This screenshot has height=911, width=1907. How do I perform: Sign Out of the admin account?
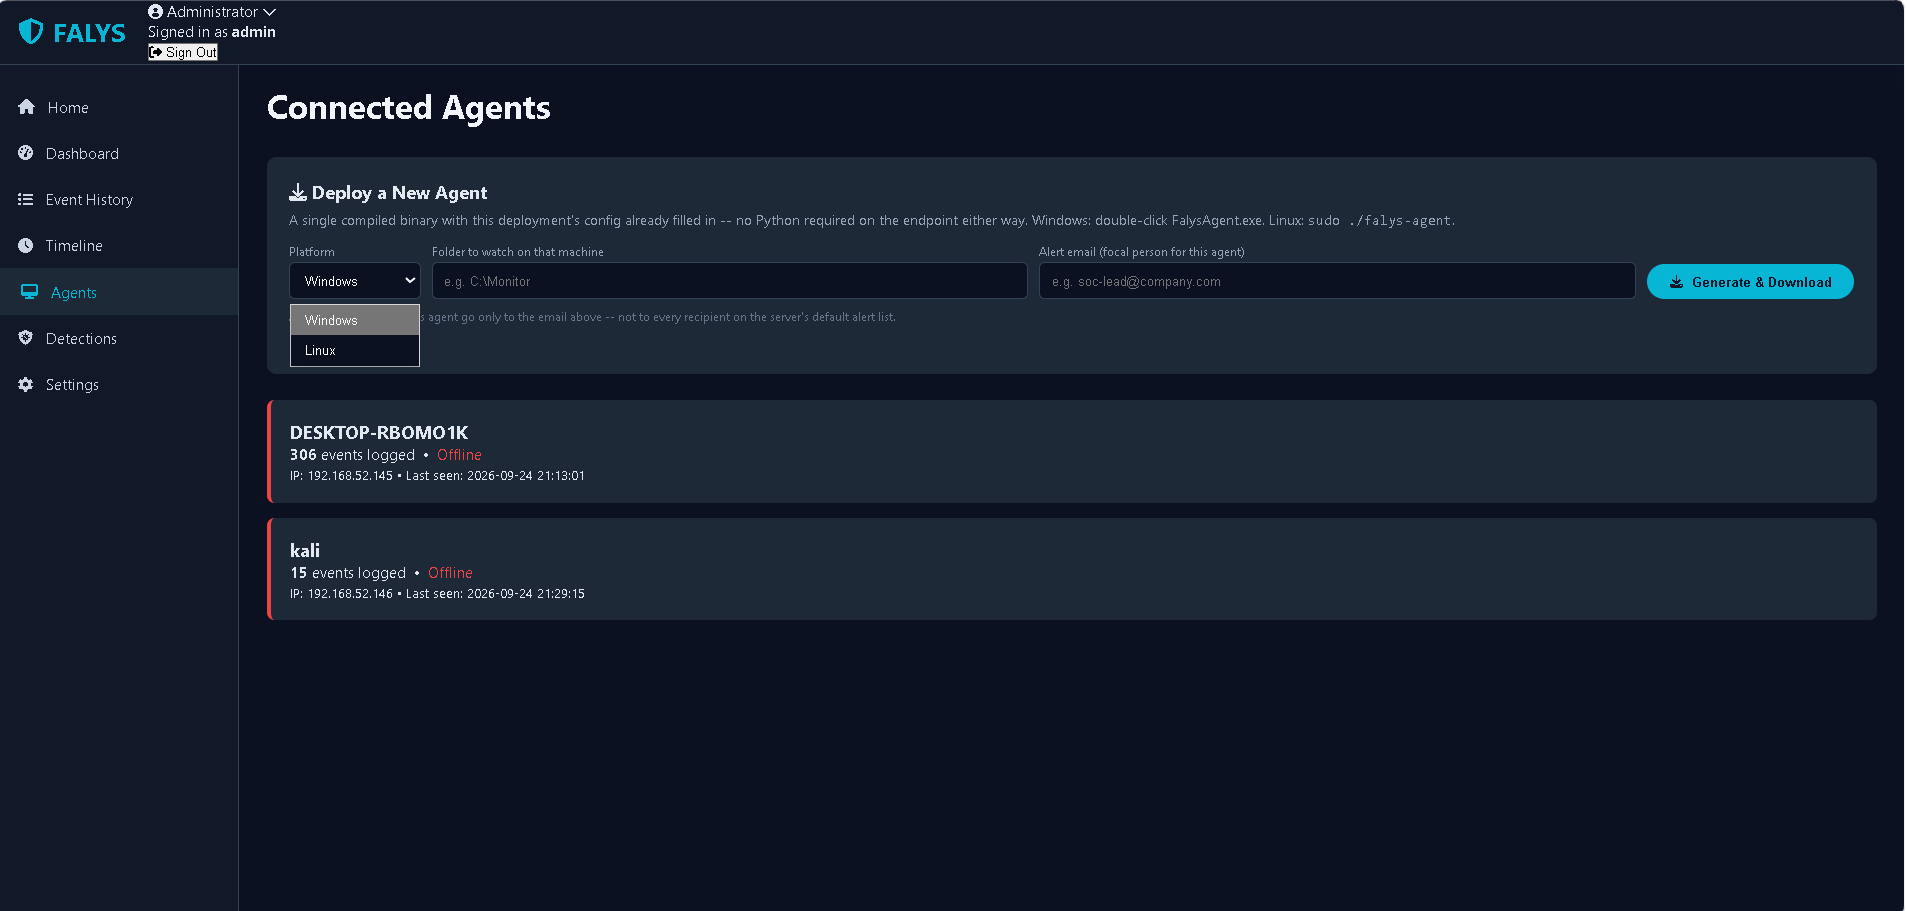pos(183,52)
